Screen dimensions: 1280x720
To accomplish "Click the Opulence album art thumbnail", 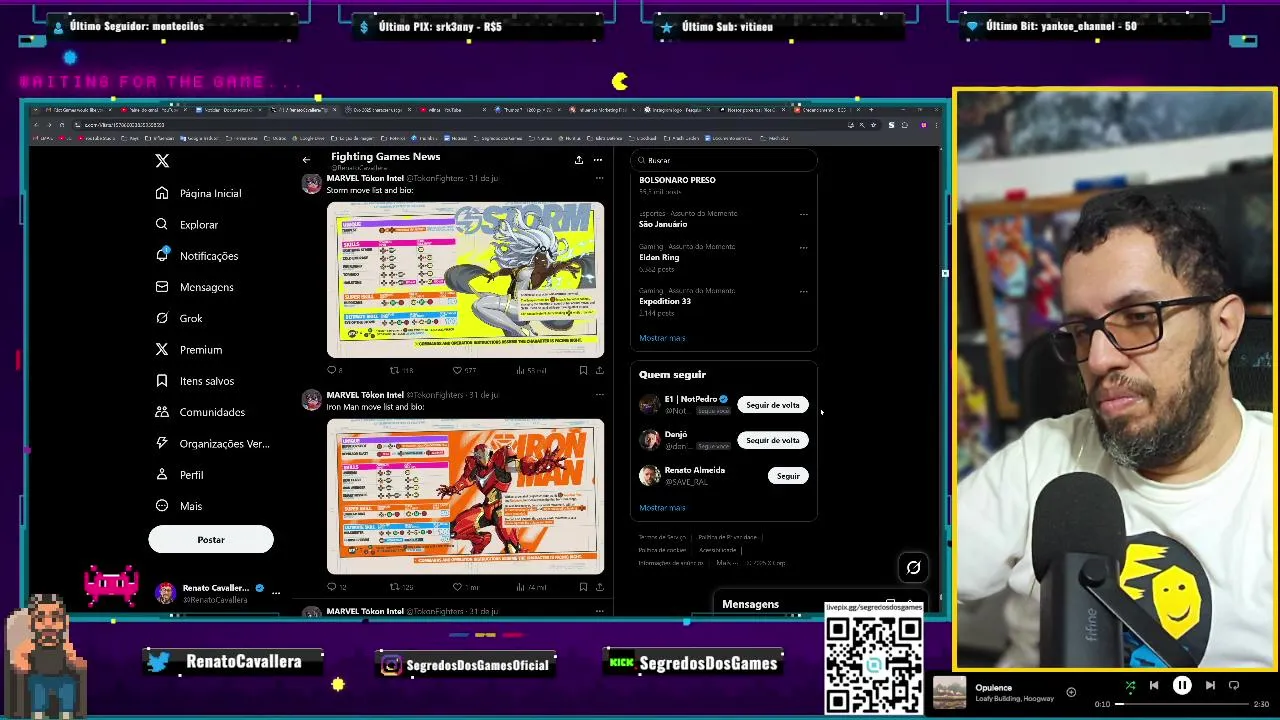I will click(949, 693).
